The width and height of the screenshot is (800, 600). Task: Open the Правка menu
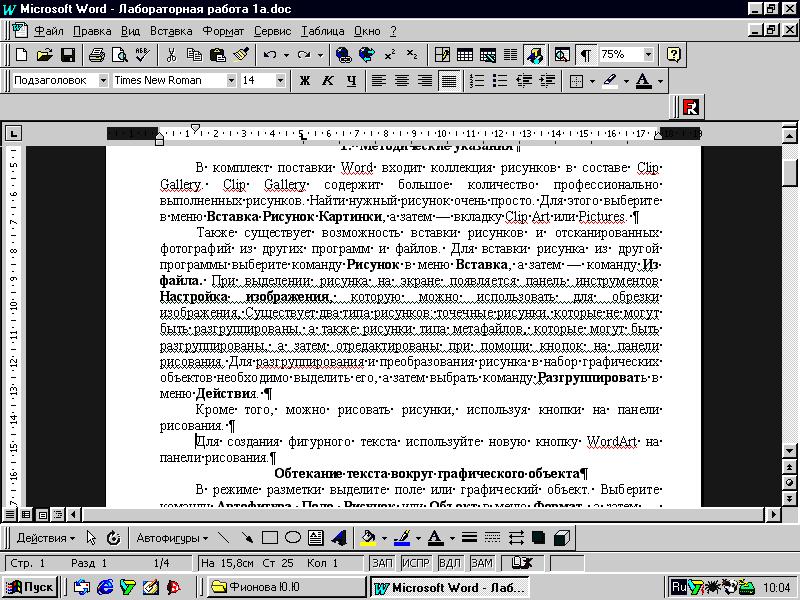coord(92,31)
